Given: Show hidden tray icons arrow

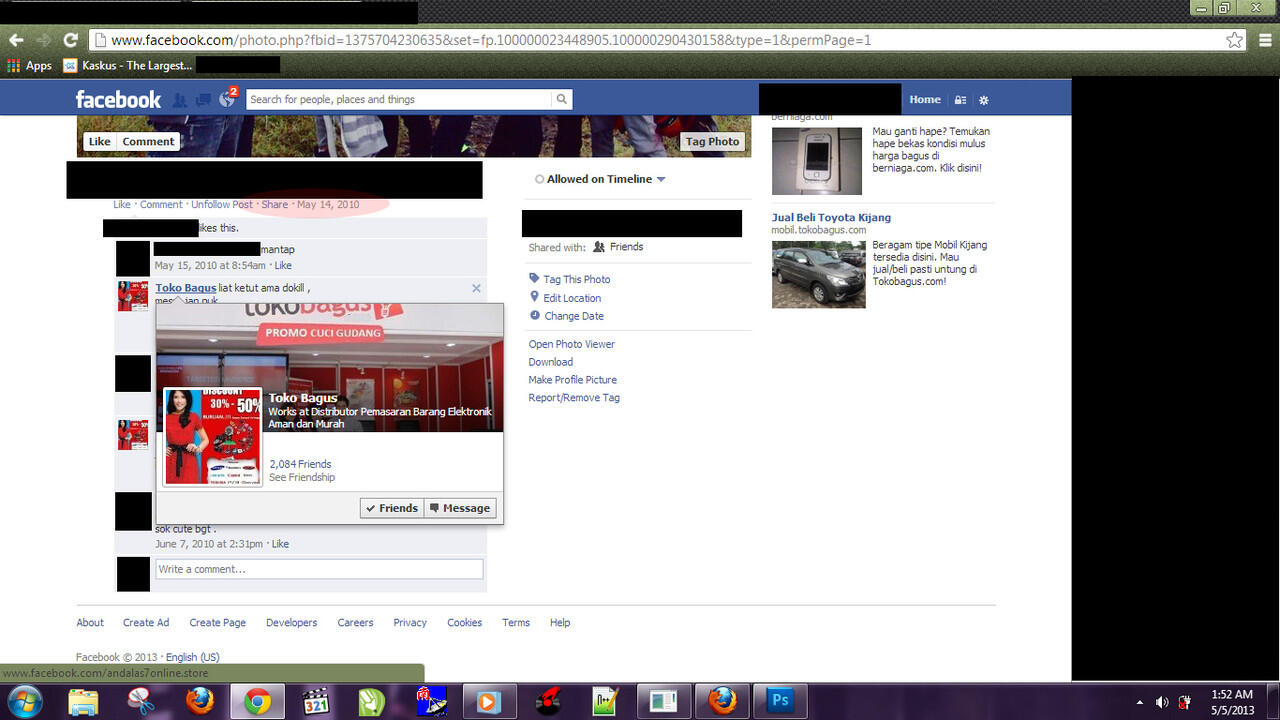Looking at the screenshot, I should 1140,702.
